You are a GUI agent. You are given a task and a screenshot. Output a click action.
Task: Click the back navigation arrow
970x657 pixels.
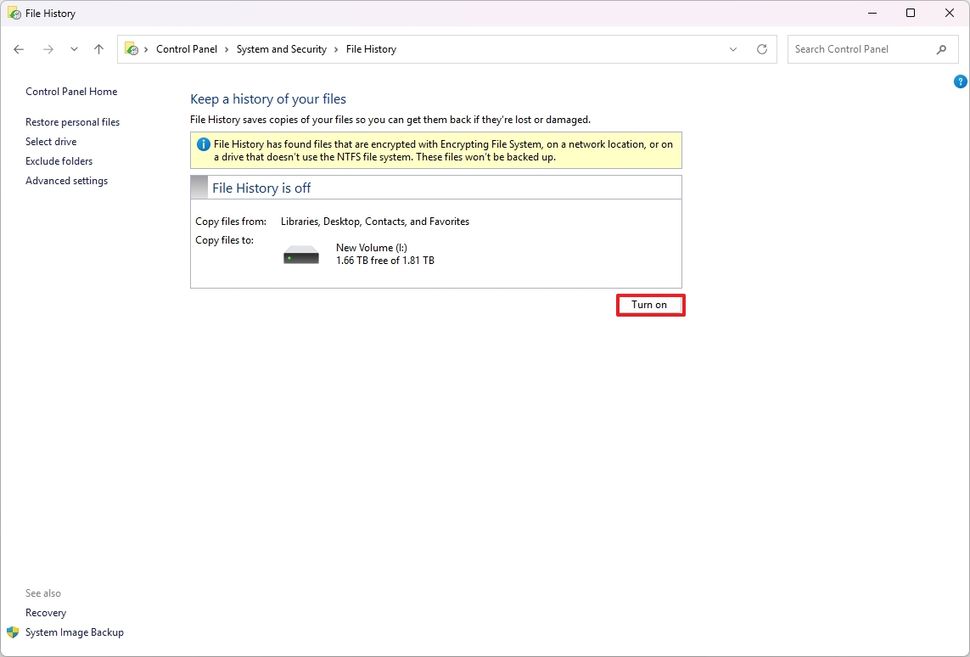click(x=18, y=48)
